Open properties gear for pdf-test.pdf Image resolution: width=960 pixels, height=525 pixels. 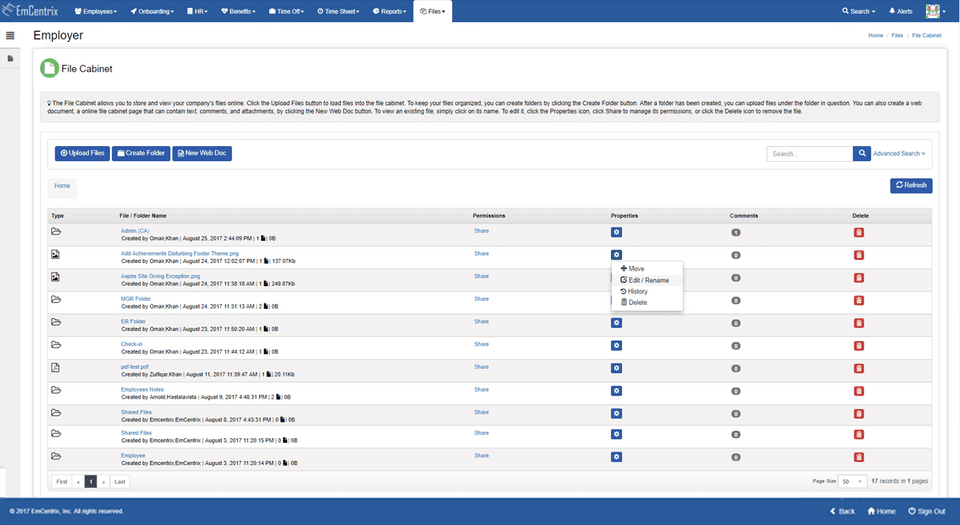pos(616,368)
